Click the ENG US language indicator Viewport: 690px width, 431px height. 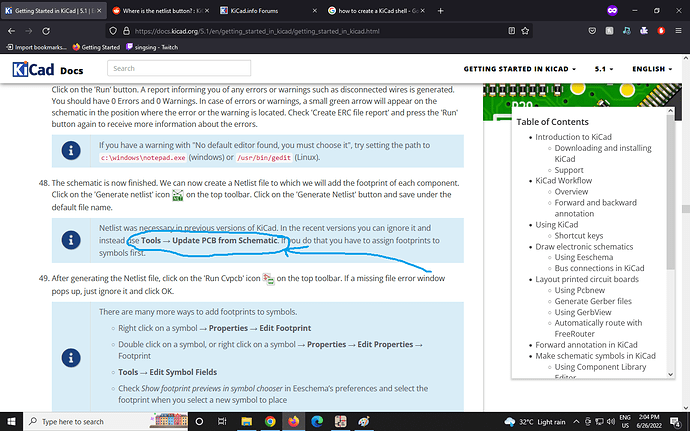[x=625, y=421]
